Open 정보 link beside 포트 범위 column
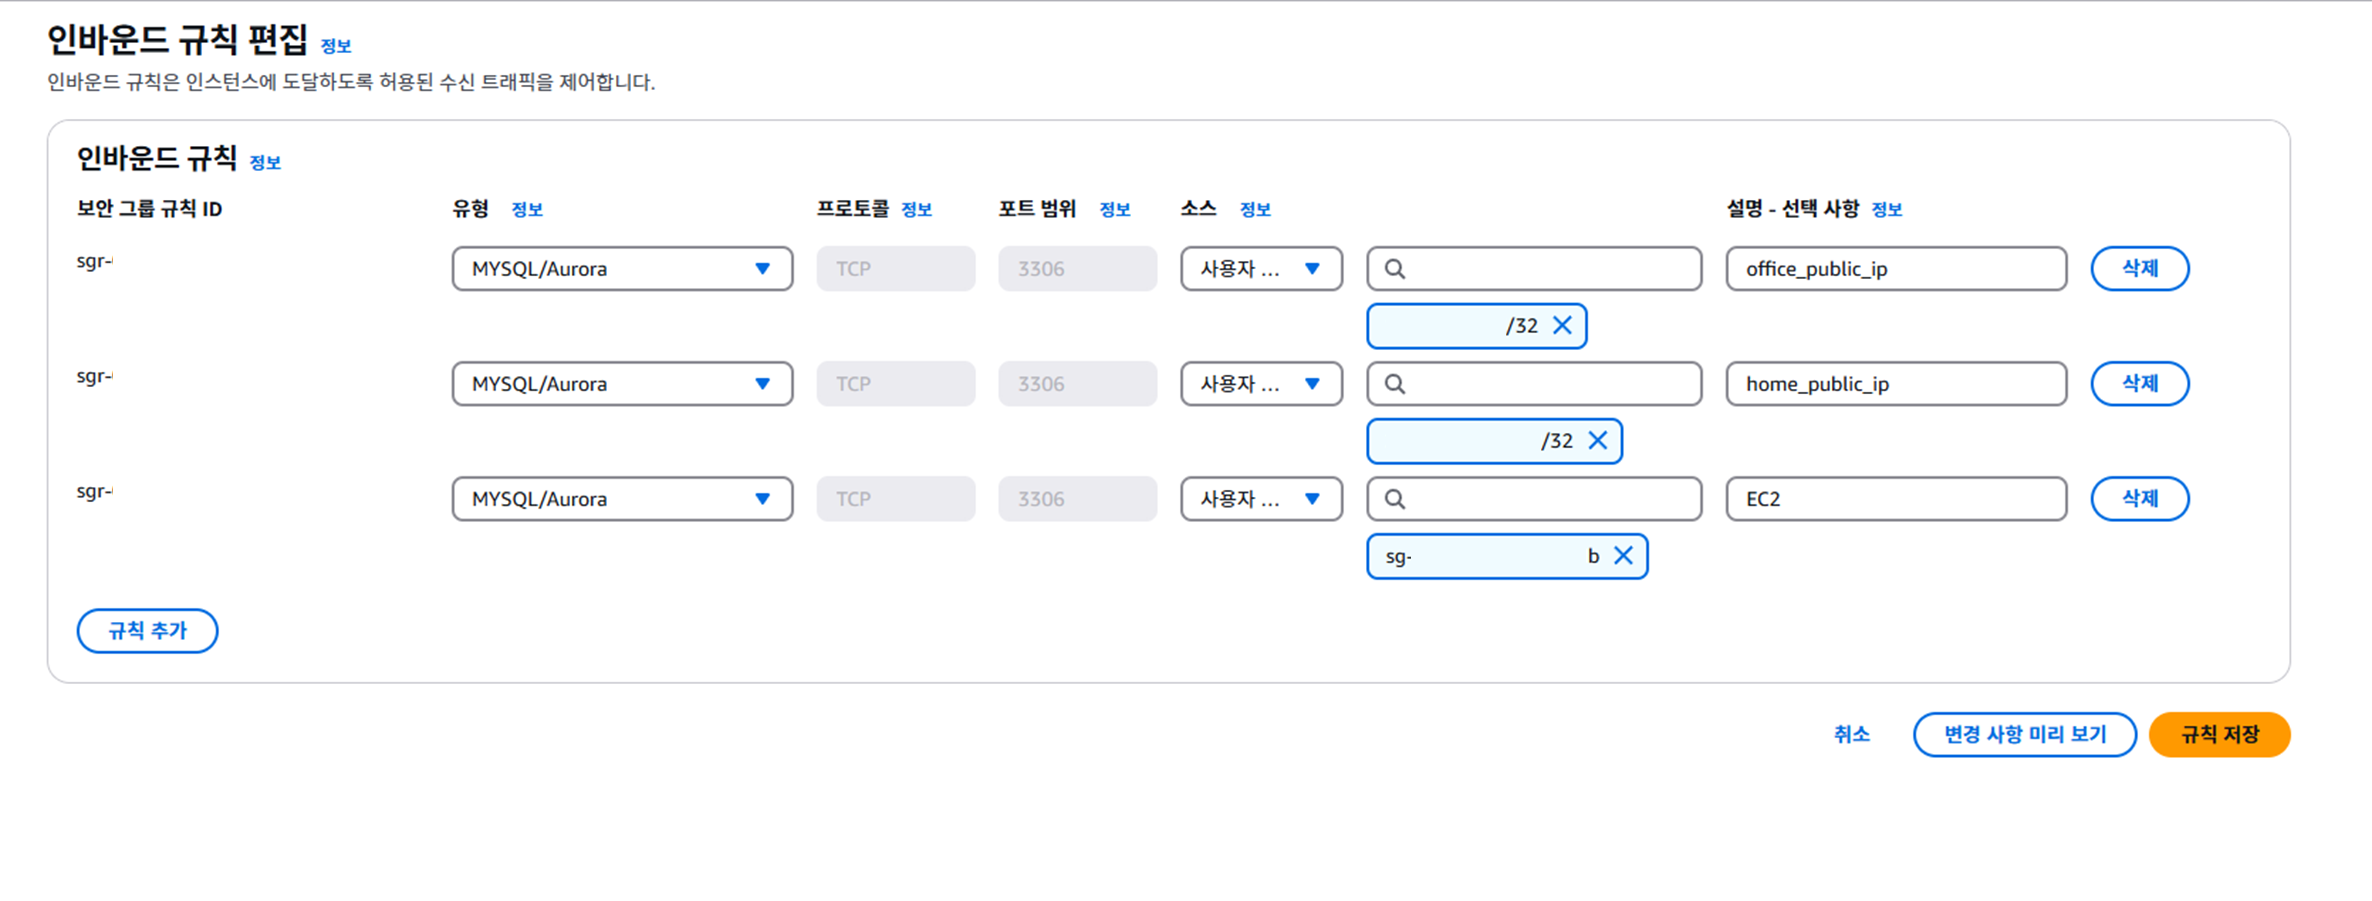Image resolution: width=2372 pixels, height=901 pixels. click(1115, 209)
